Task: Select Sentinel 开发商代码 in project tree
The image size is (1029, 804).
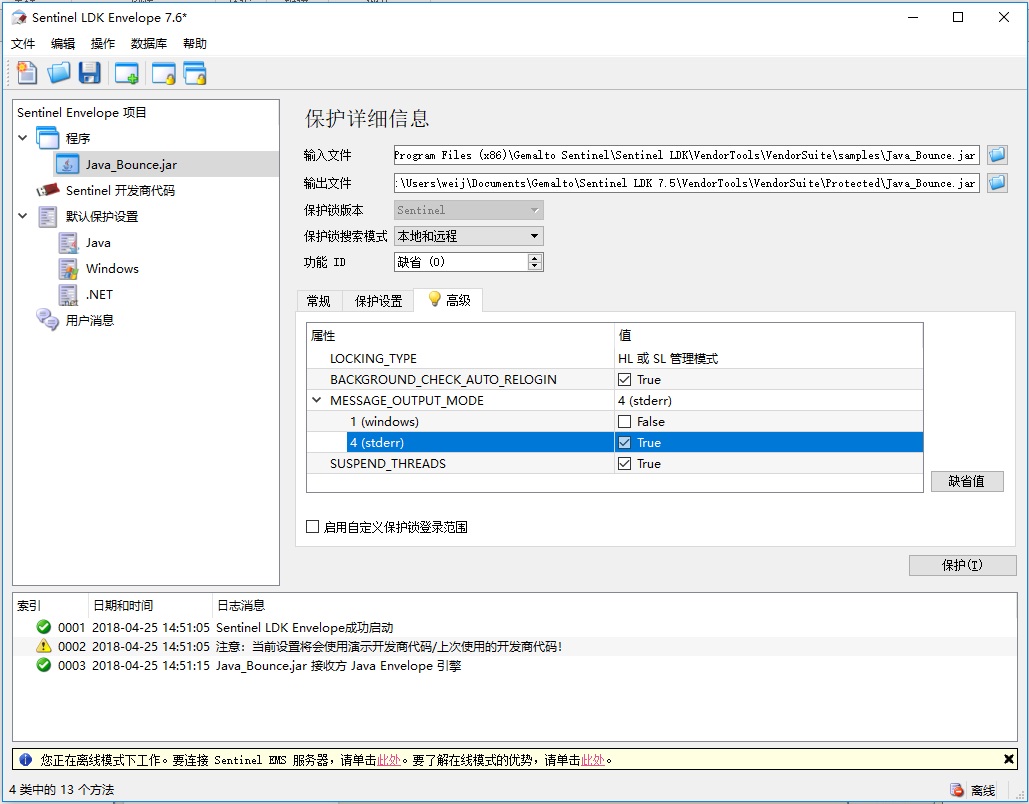Action: coord(119,190)
